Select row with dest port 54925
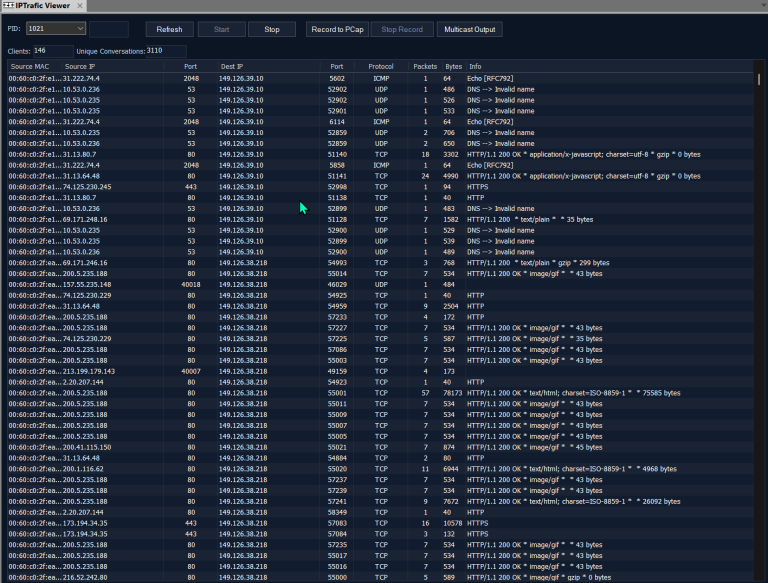 (380, 295)
